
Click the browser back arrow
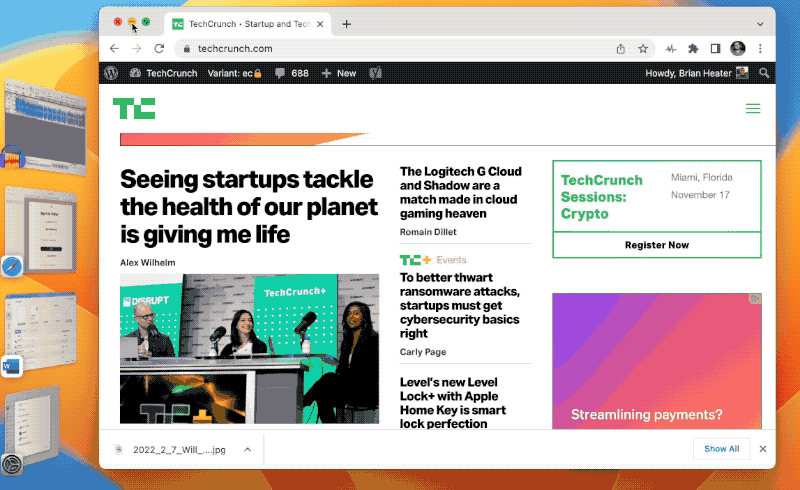point(114,48)
